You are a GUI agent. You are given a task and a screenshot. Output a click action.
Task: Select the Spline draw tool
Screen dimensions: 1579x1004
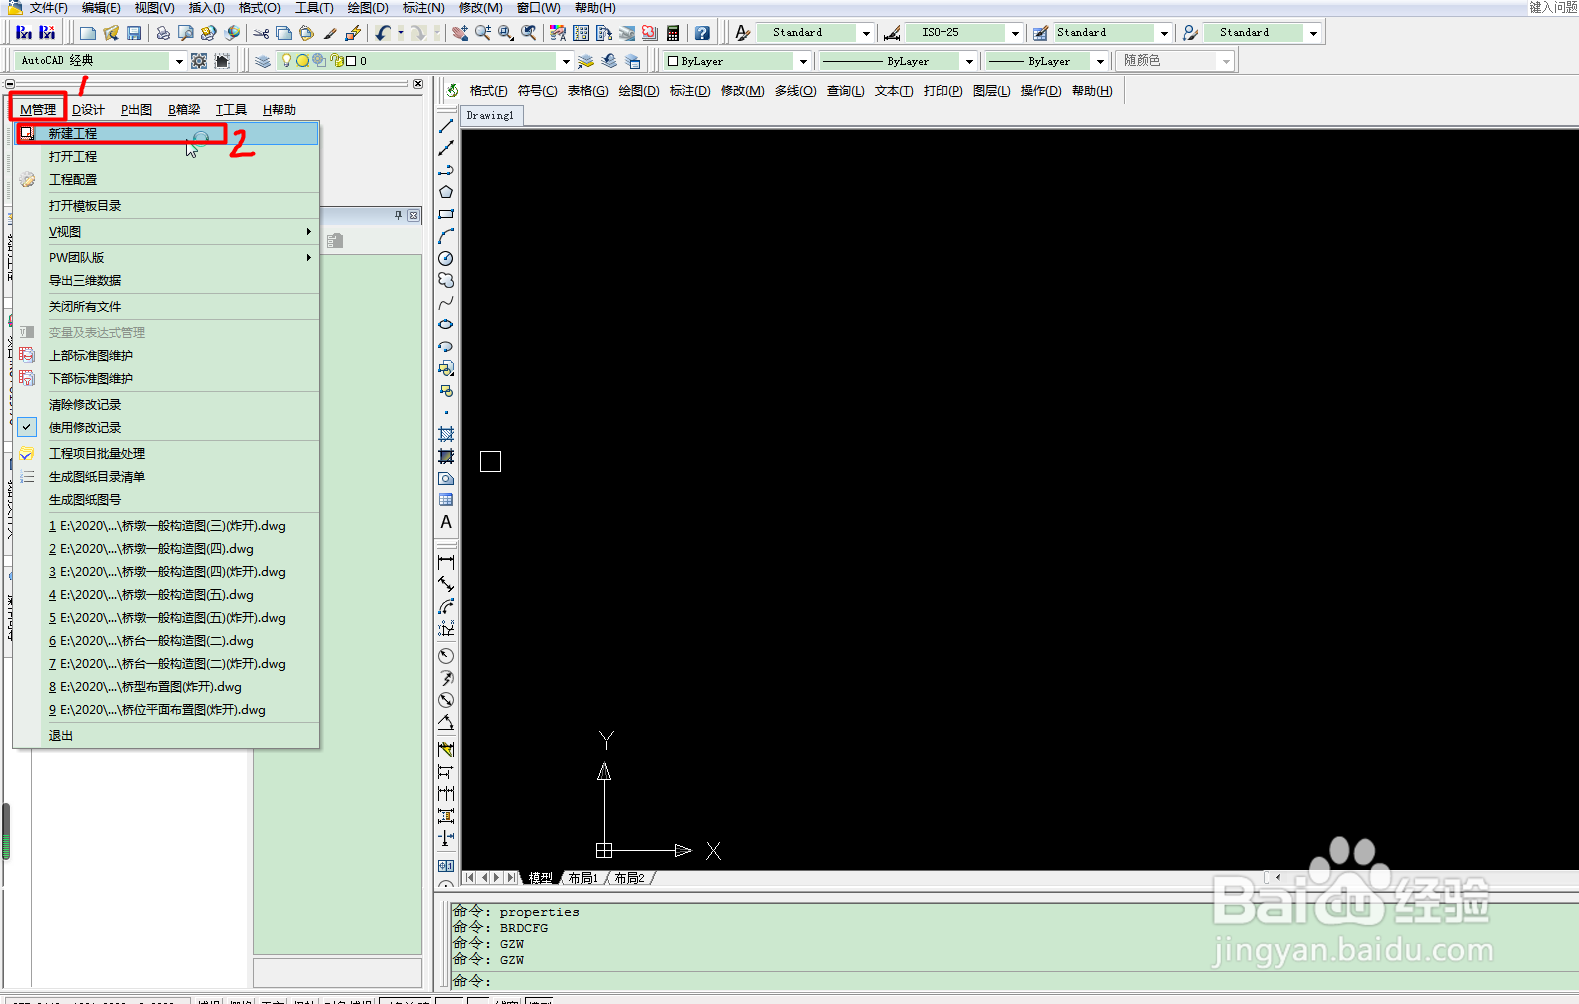[446, 302]
